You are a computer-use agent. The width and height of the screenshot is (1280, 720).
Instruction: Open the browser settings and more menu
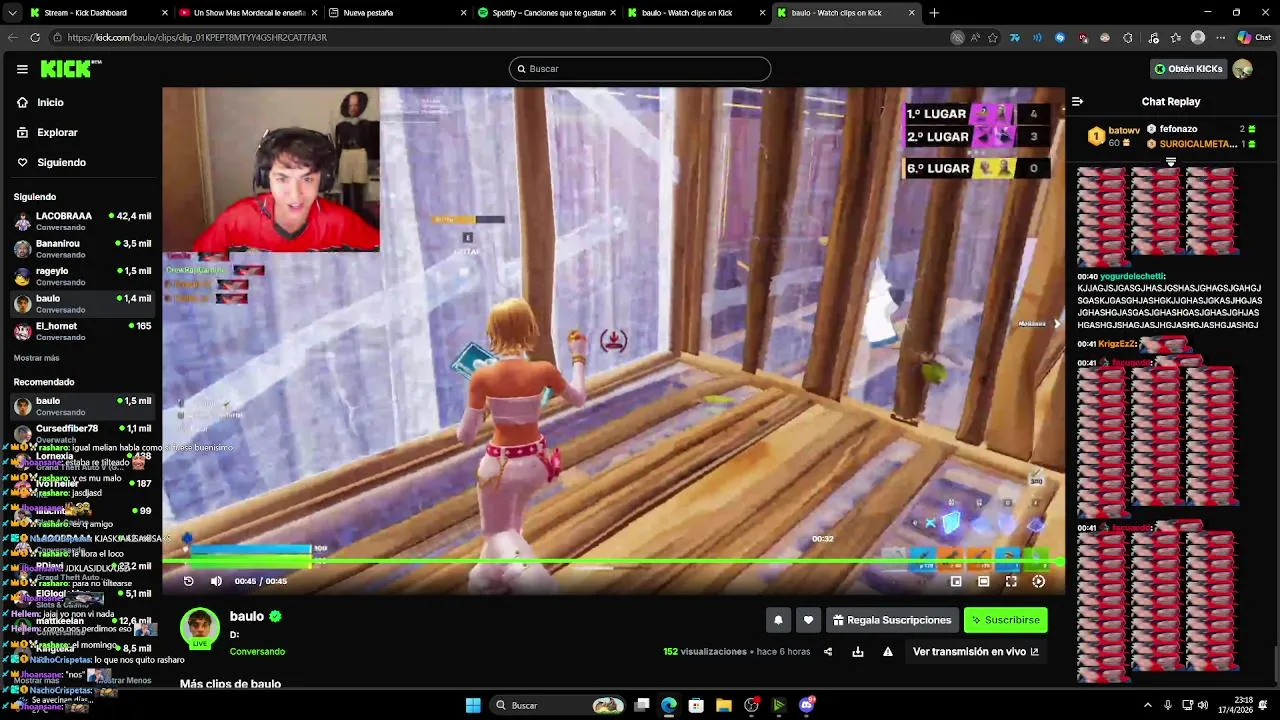tap(1220, 37)
